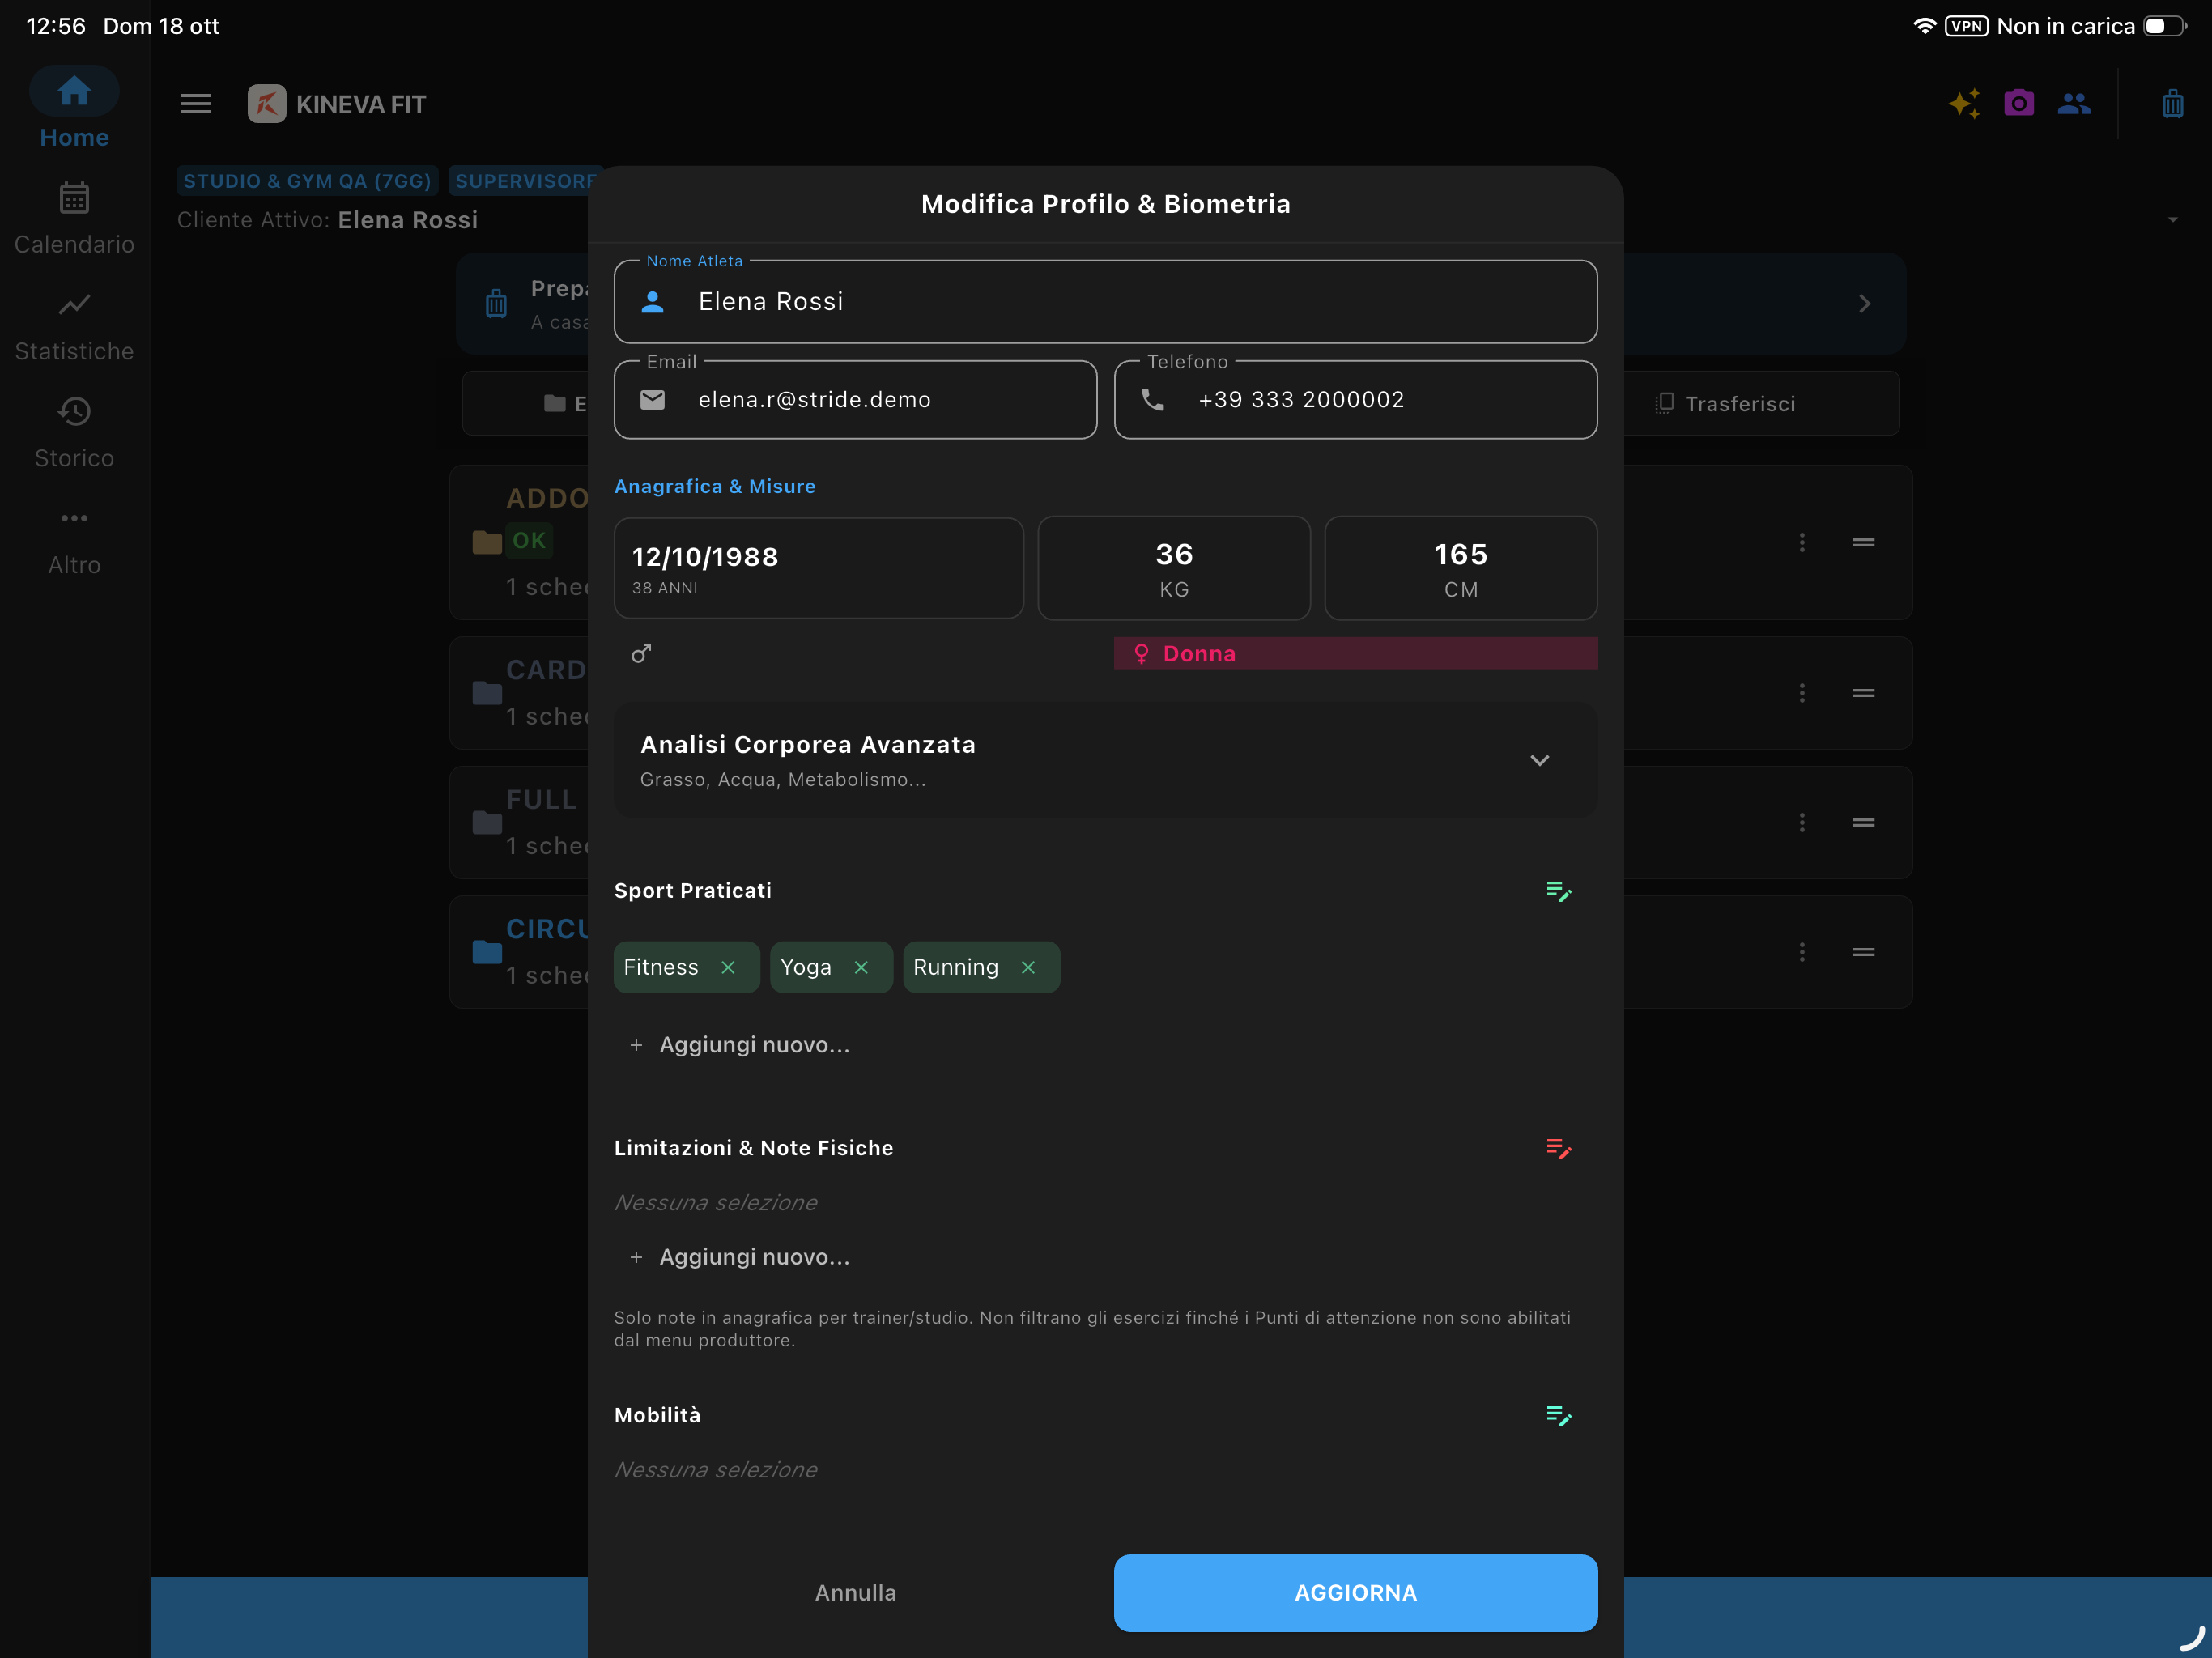Click the STUDIO & GYM QA (7GG) badge

click(307, 181)
